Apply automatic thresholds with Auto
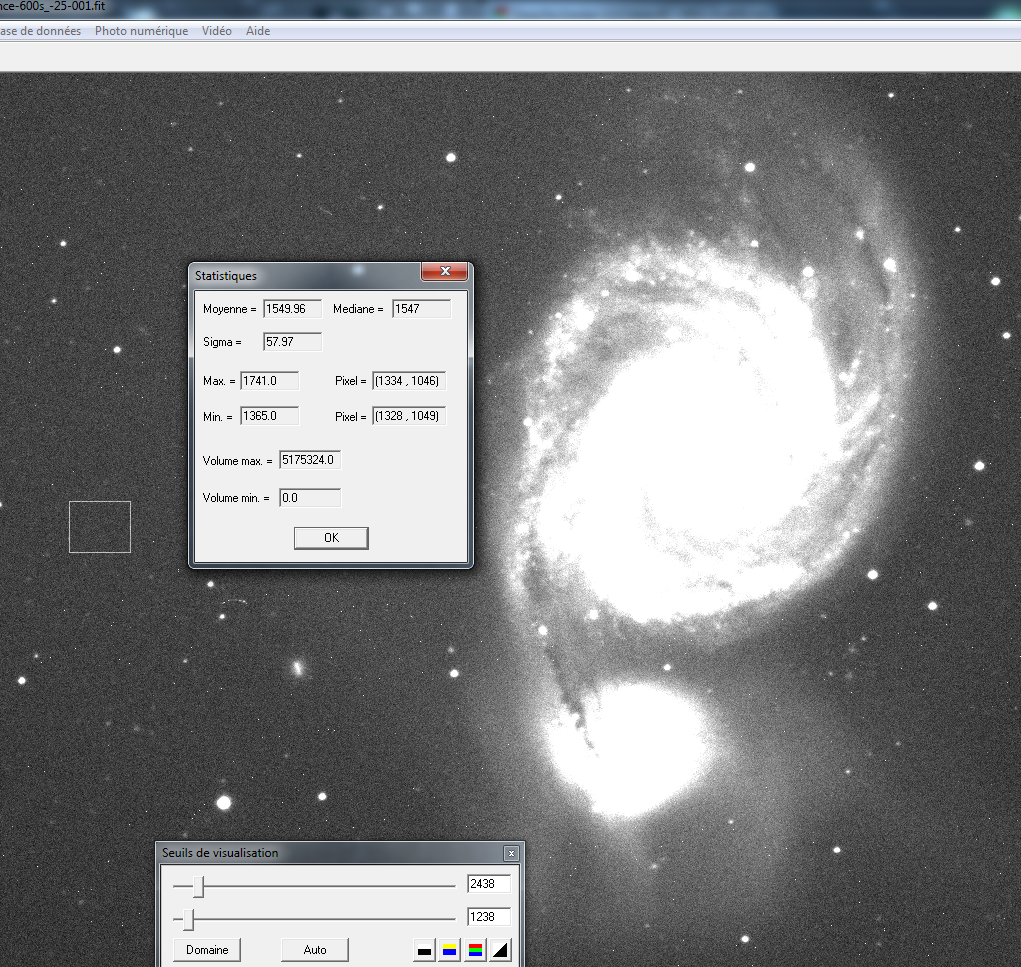Viewport: 1021px width, 967px height. [314, 949]
